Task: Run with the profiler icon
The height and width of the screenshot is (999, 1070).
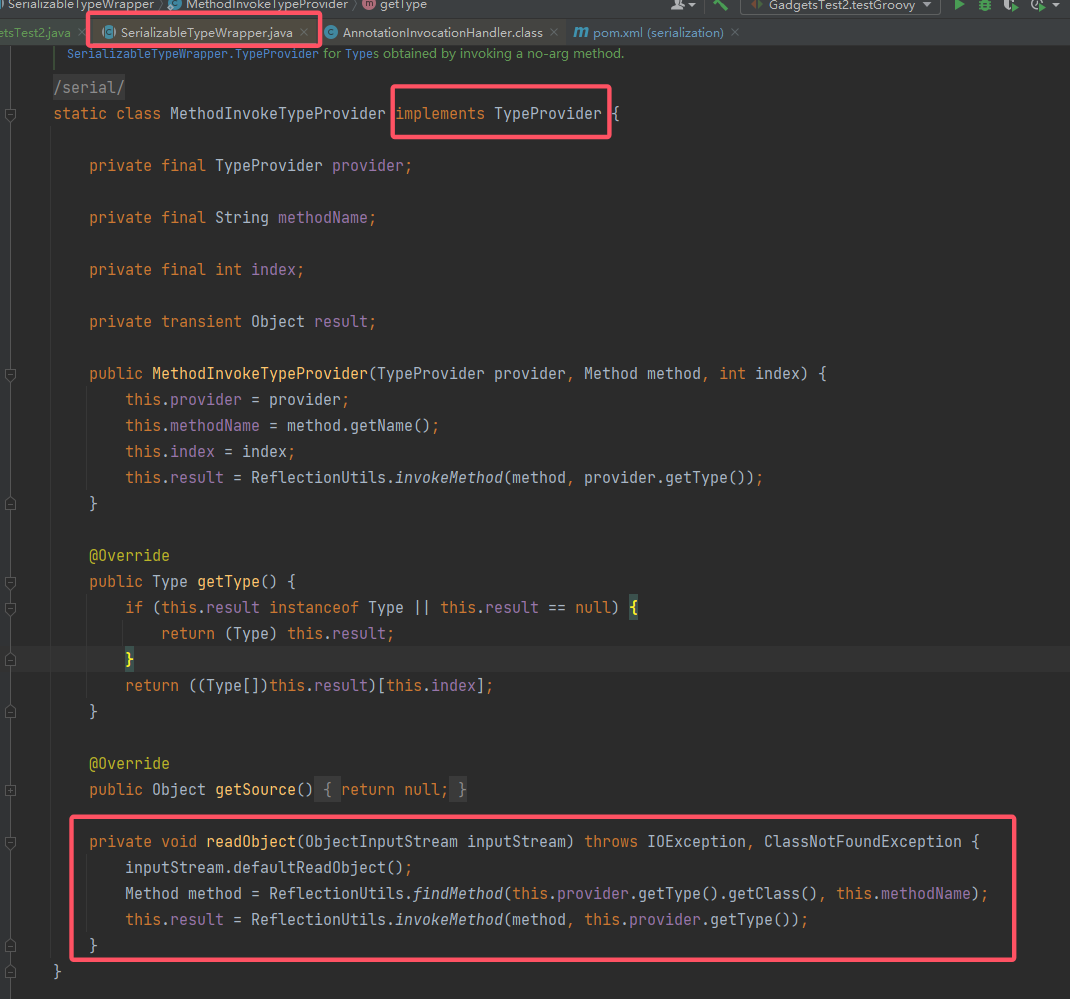Action: pos(1038,5)
